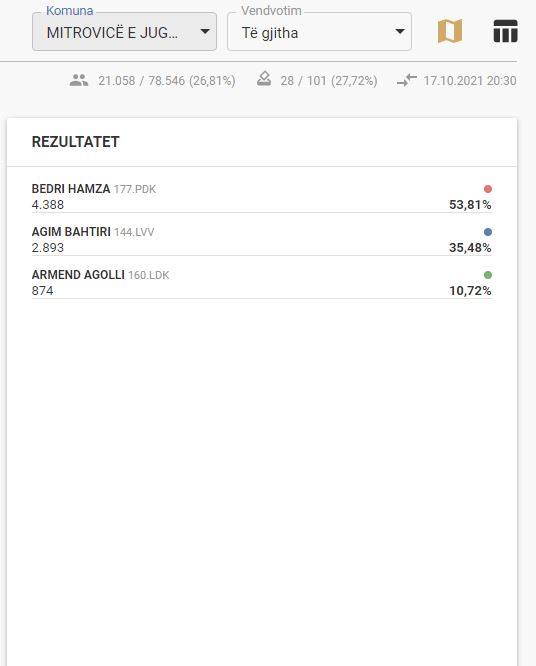Viewport: 536px width, 666px height.
Task: Expand the Vendvotim dropdown arrow
Action: 400,31
